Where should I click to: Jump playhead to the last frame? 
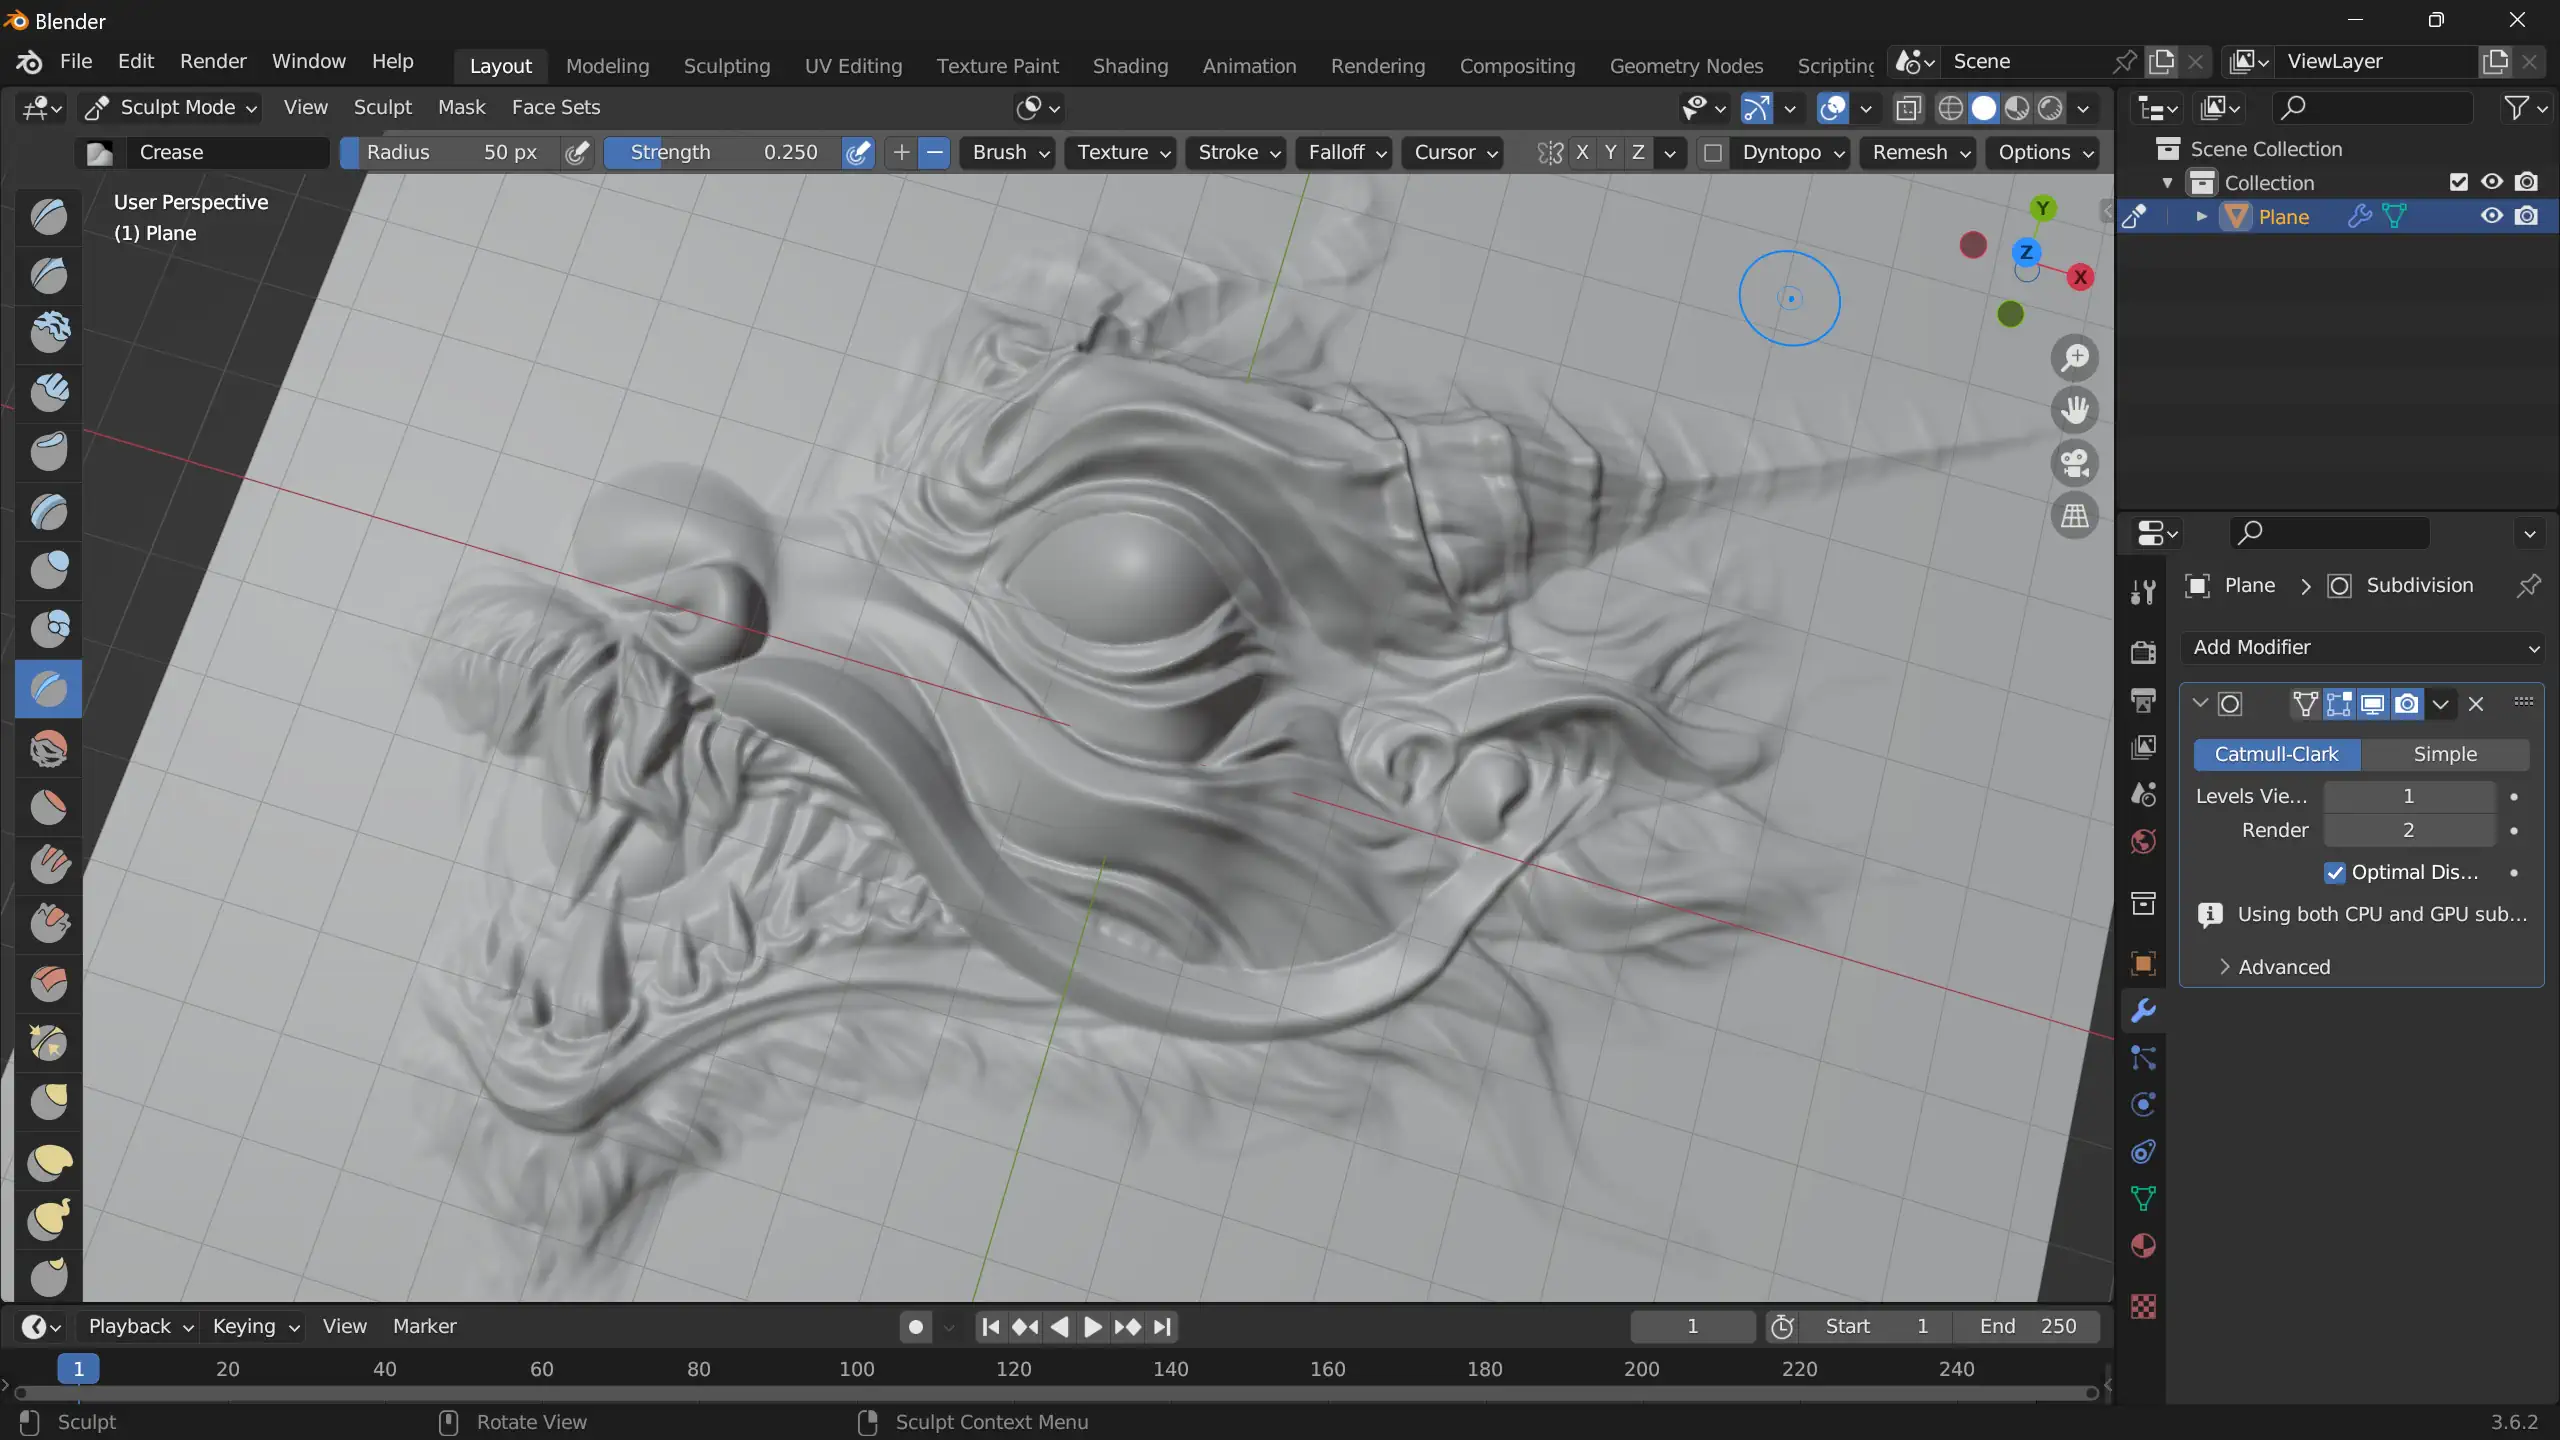point(1161,1327)
